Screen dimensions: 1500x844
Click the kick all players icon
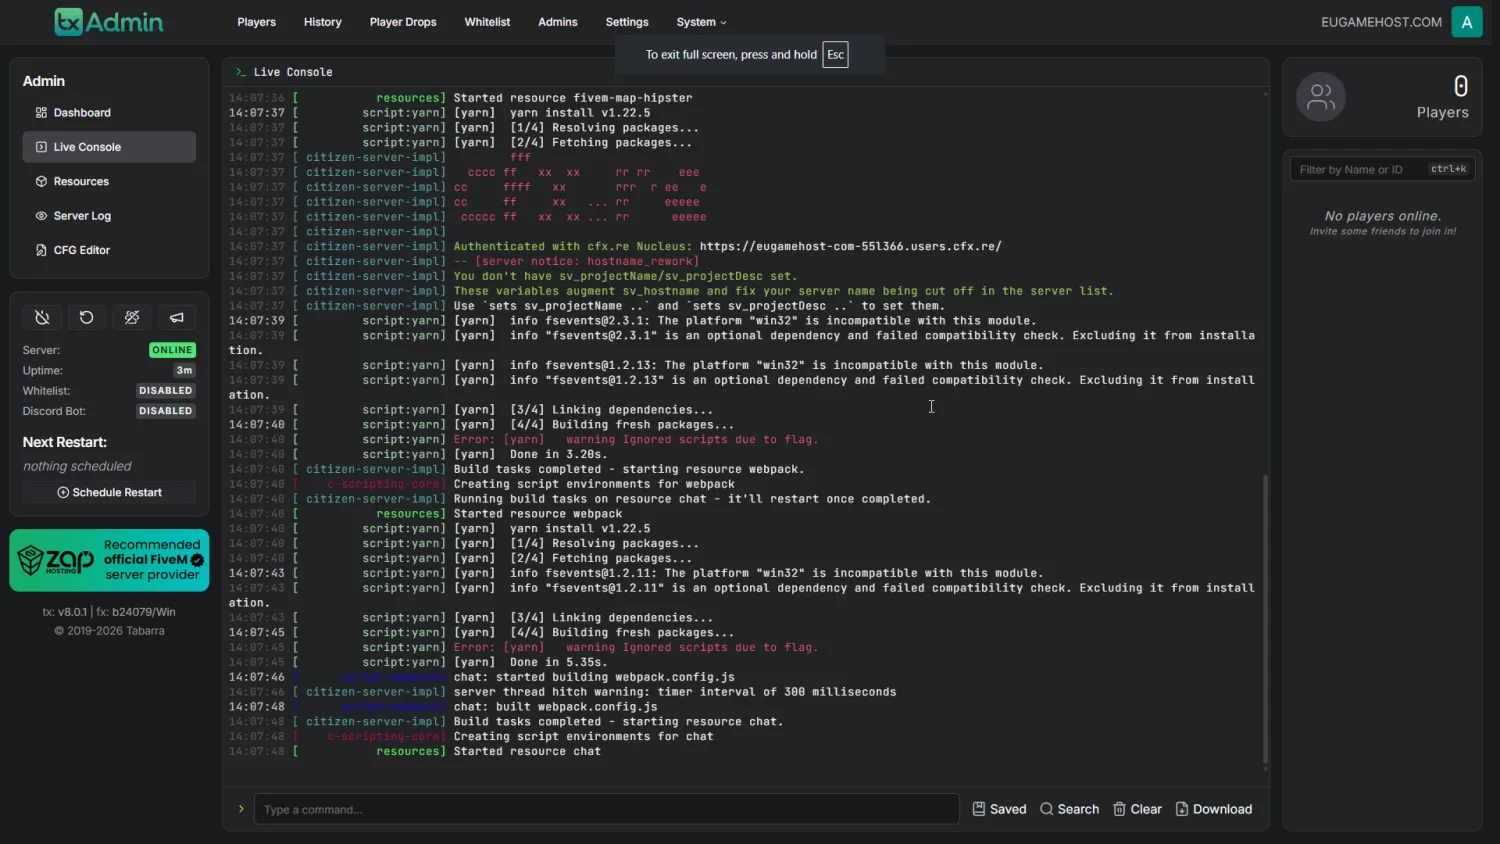(x=132, y=317)
